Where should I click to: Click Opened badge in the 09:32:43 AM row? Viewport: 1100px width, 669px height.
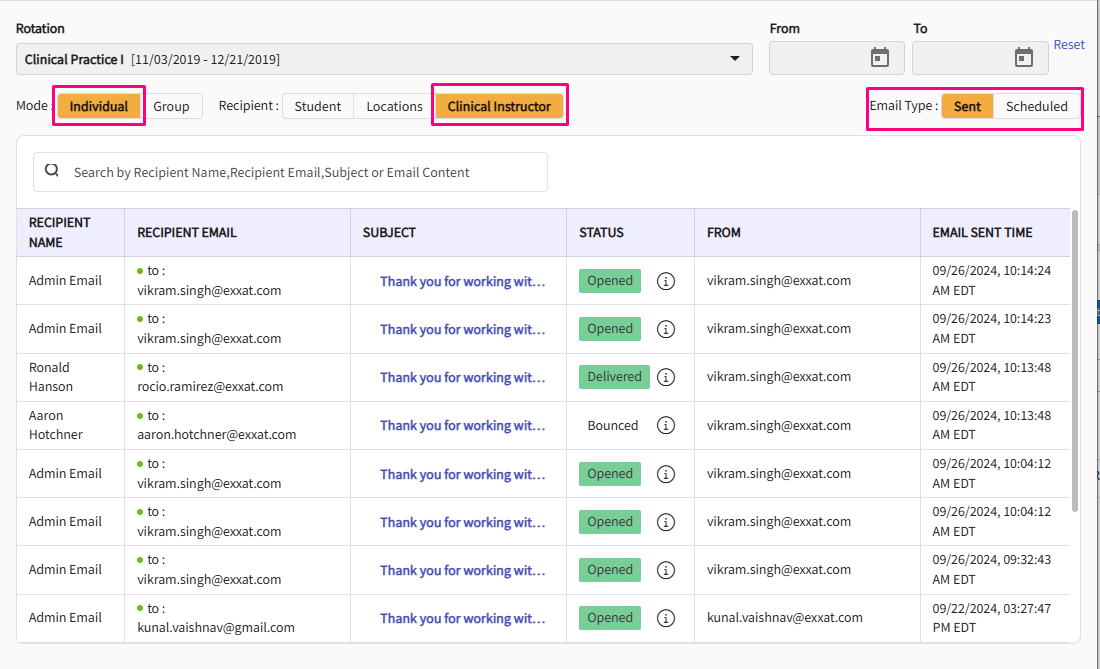pos(610,569)
